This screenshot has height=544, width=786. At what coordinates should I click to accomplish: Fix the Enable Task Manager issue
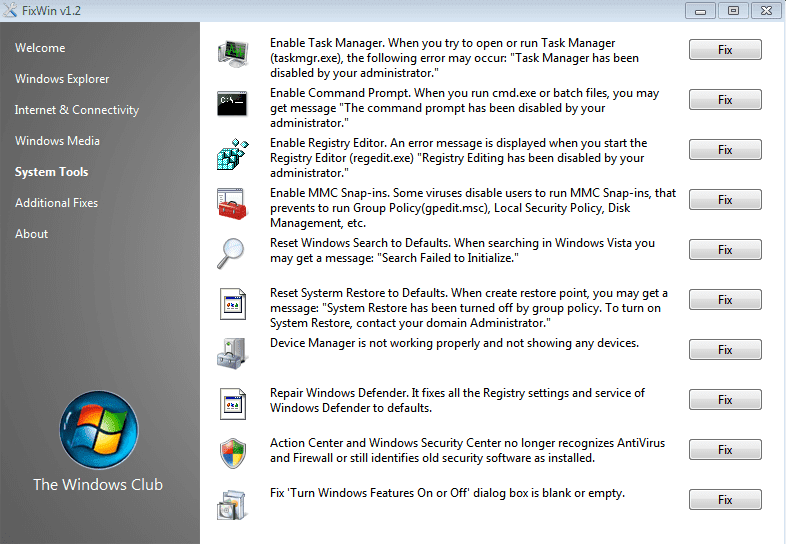[725, 50]
